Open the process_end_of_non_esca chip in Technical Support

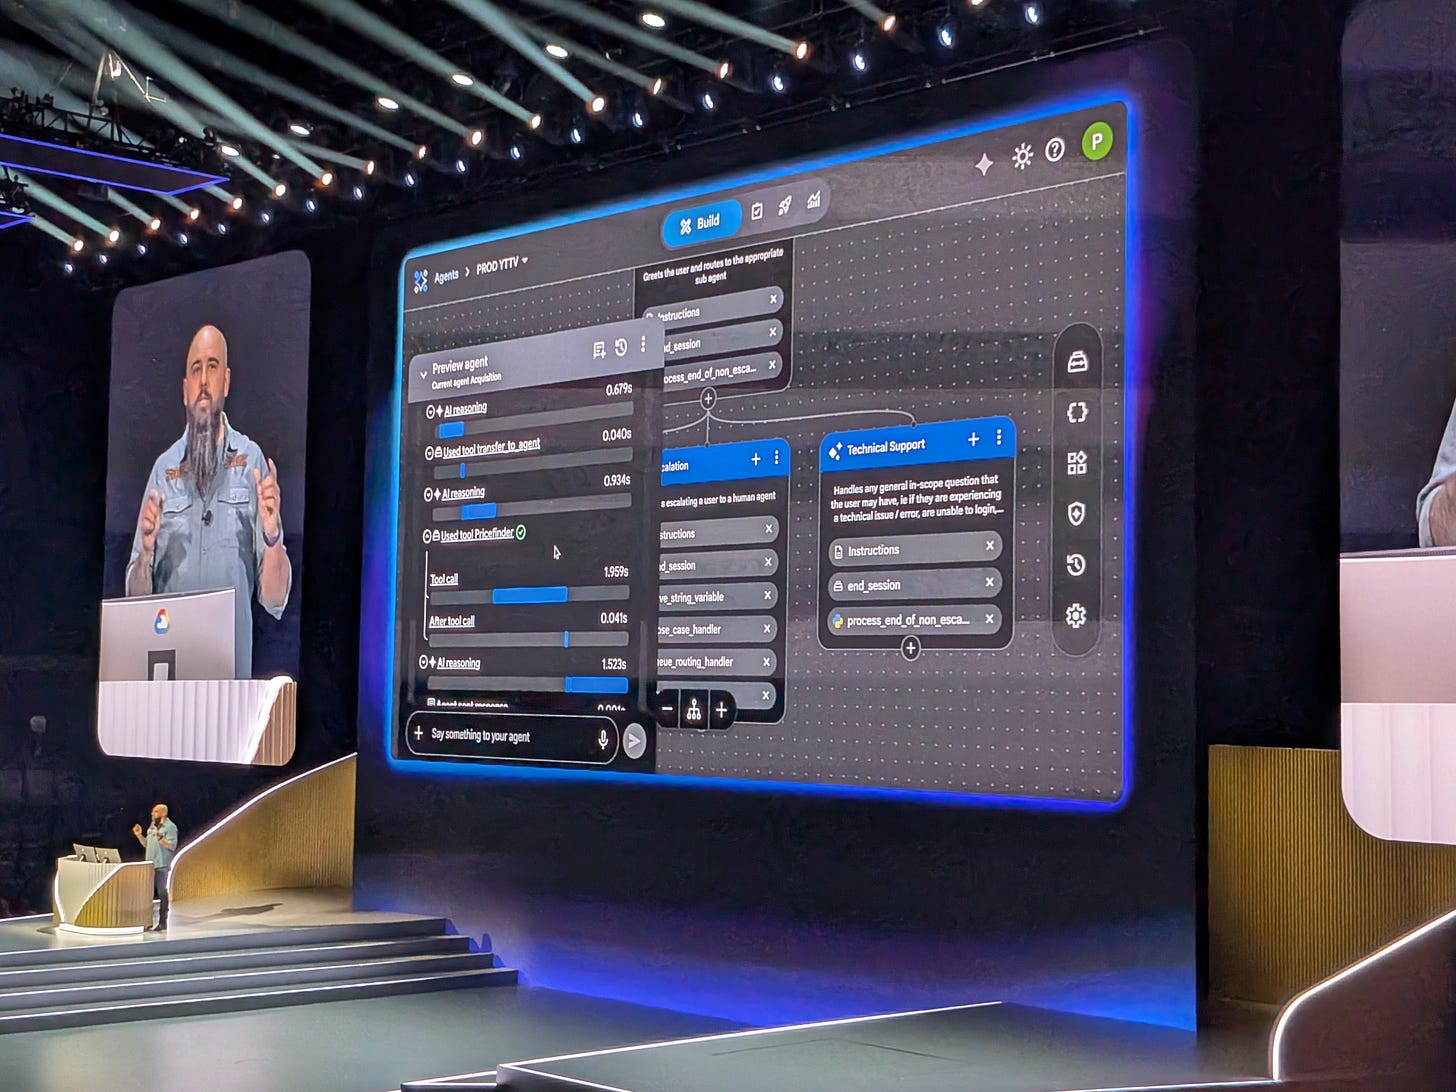[915, 620]
